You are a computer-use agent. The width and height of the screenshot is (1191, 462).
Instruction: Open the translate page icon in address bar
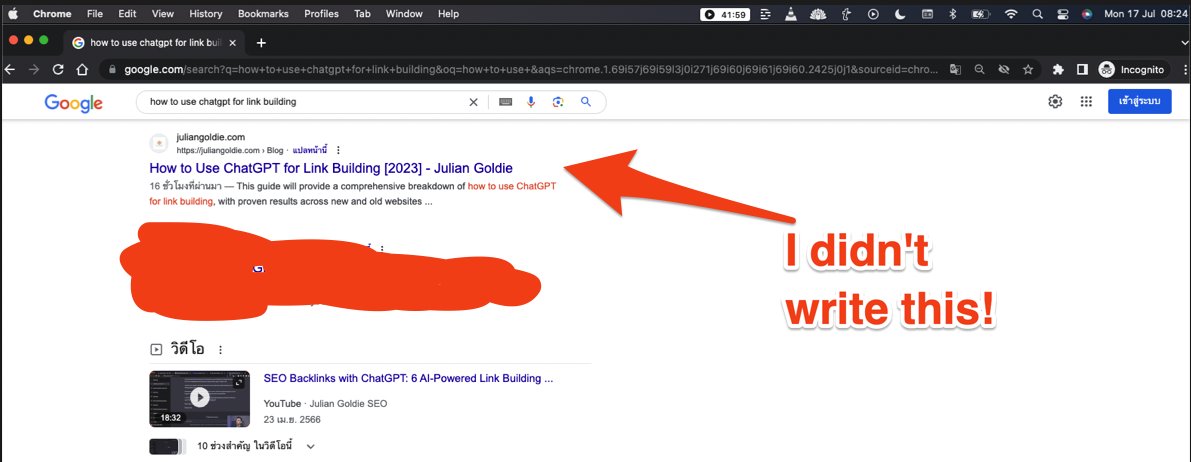pyautogui.click(x=955, y=69)
